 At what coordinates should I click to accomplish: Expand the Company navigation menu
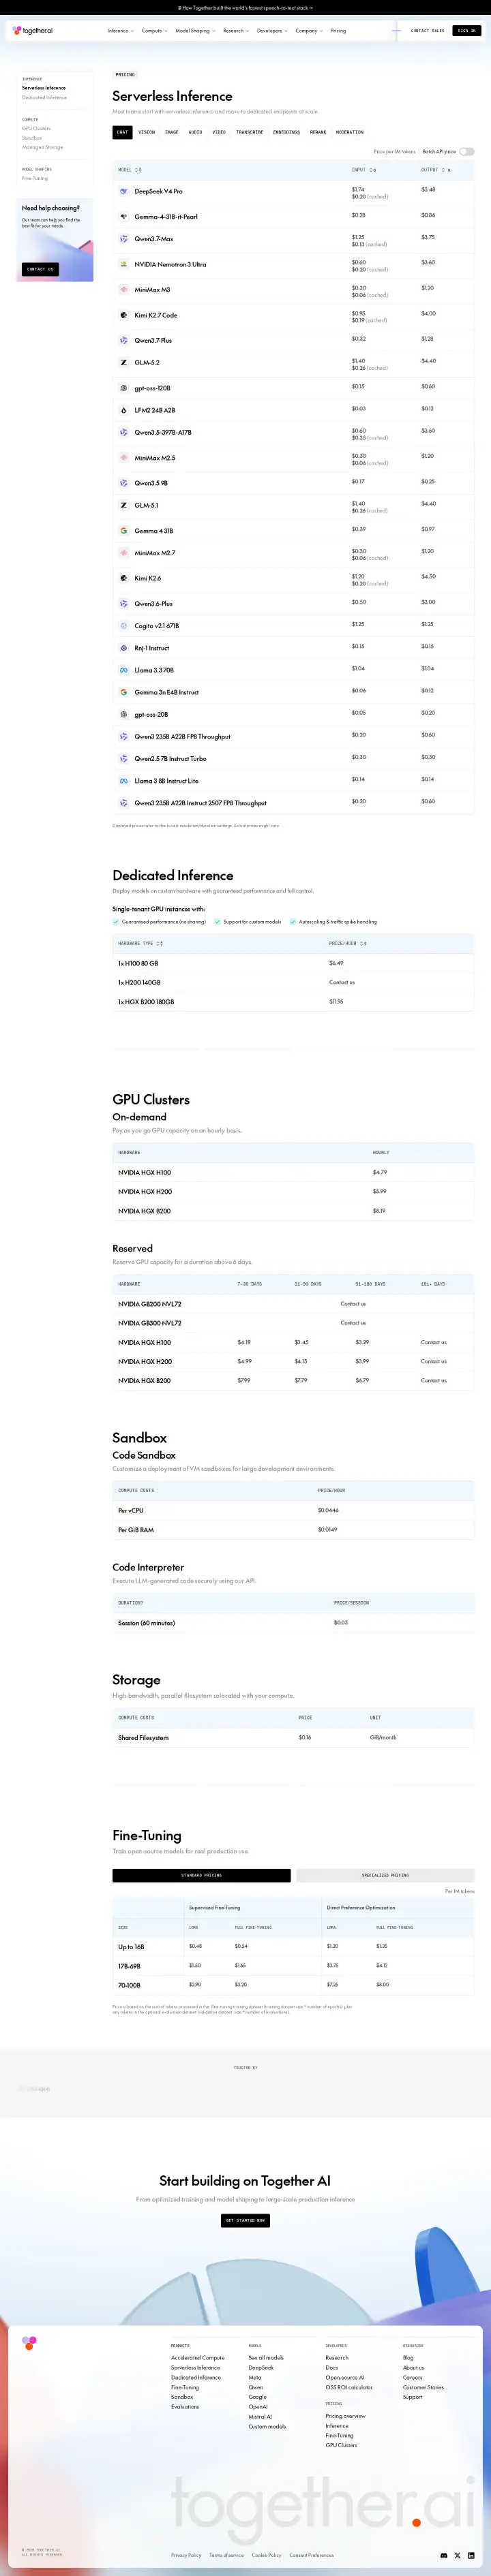(309, 31)
